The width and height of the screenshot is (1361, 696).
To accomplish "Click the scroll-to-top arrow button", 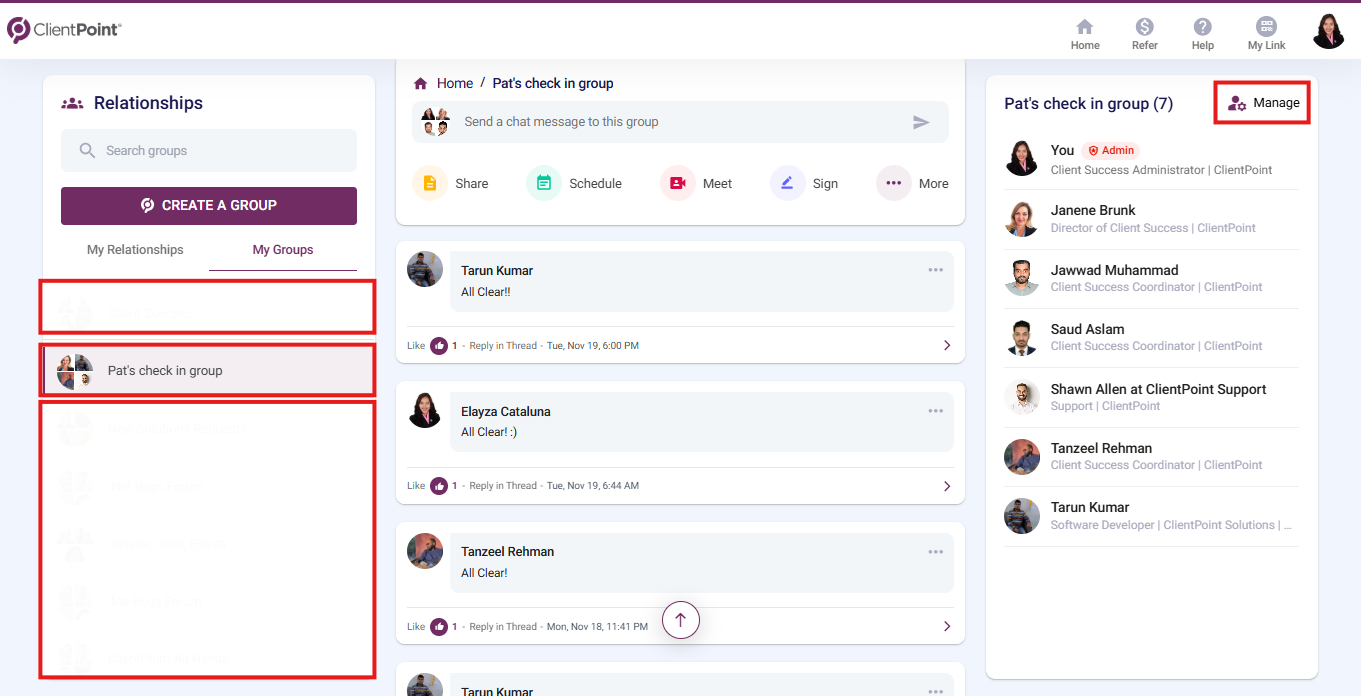I will coord(680,620).
